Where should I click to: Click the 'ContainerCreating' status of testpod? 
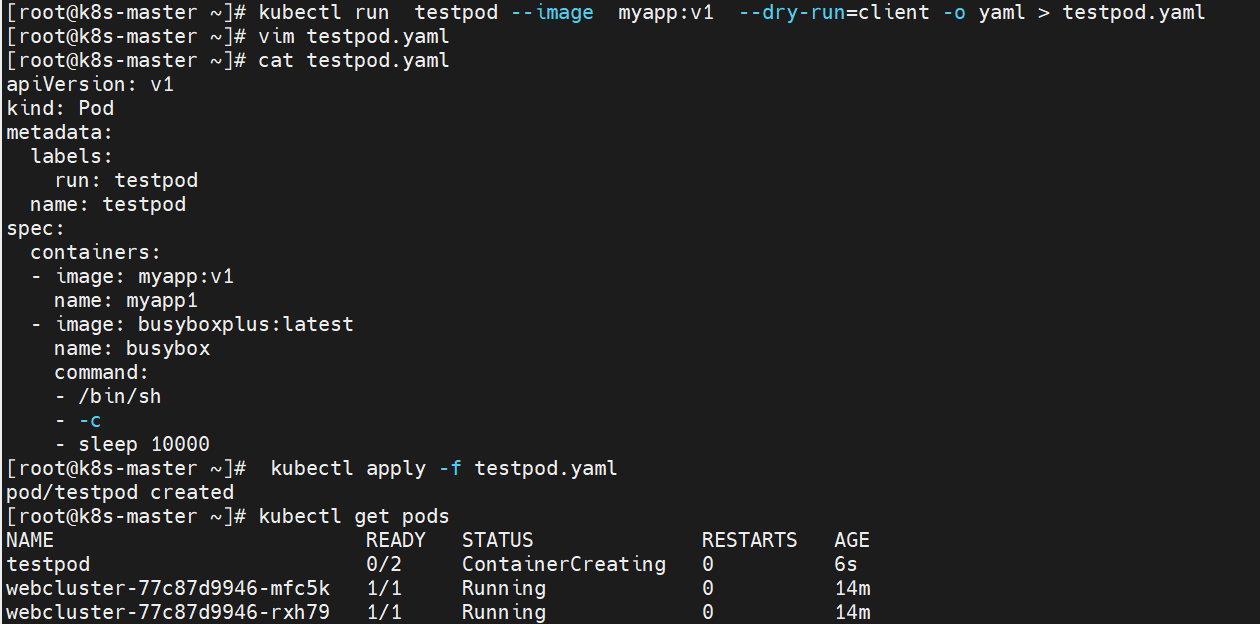[564, 565]
